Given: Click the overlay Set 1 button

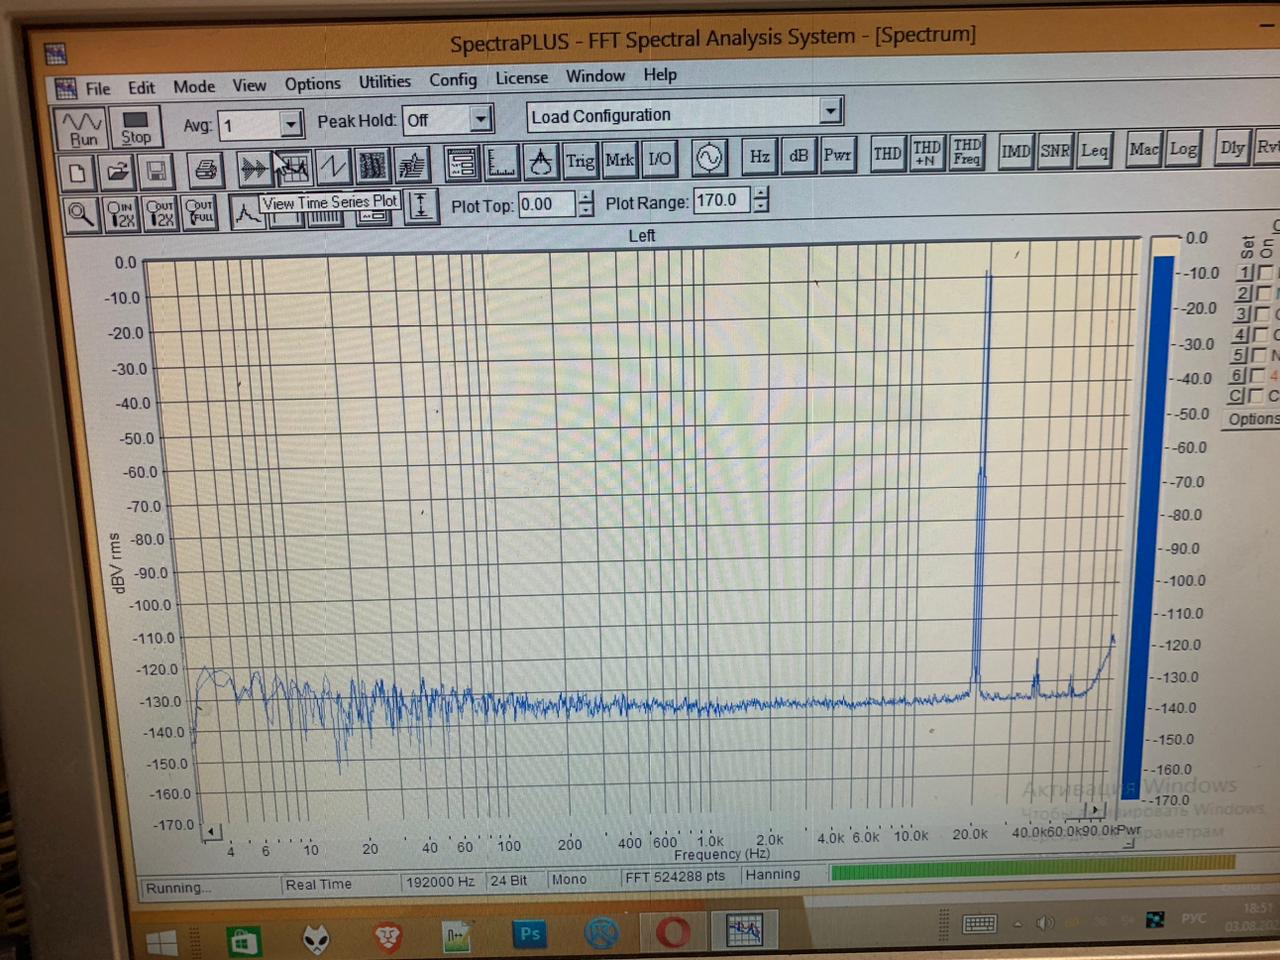Looking at the screenshot, I should [x=1245, y=272].
